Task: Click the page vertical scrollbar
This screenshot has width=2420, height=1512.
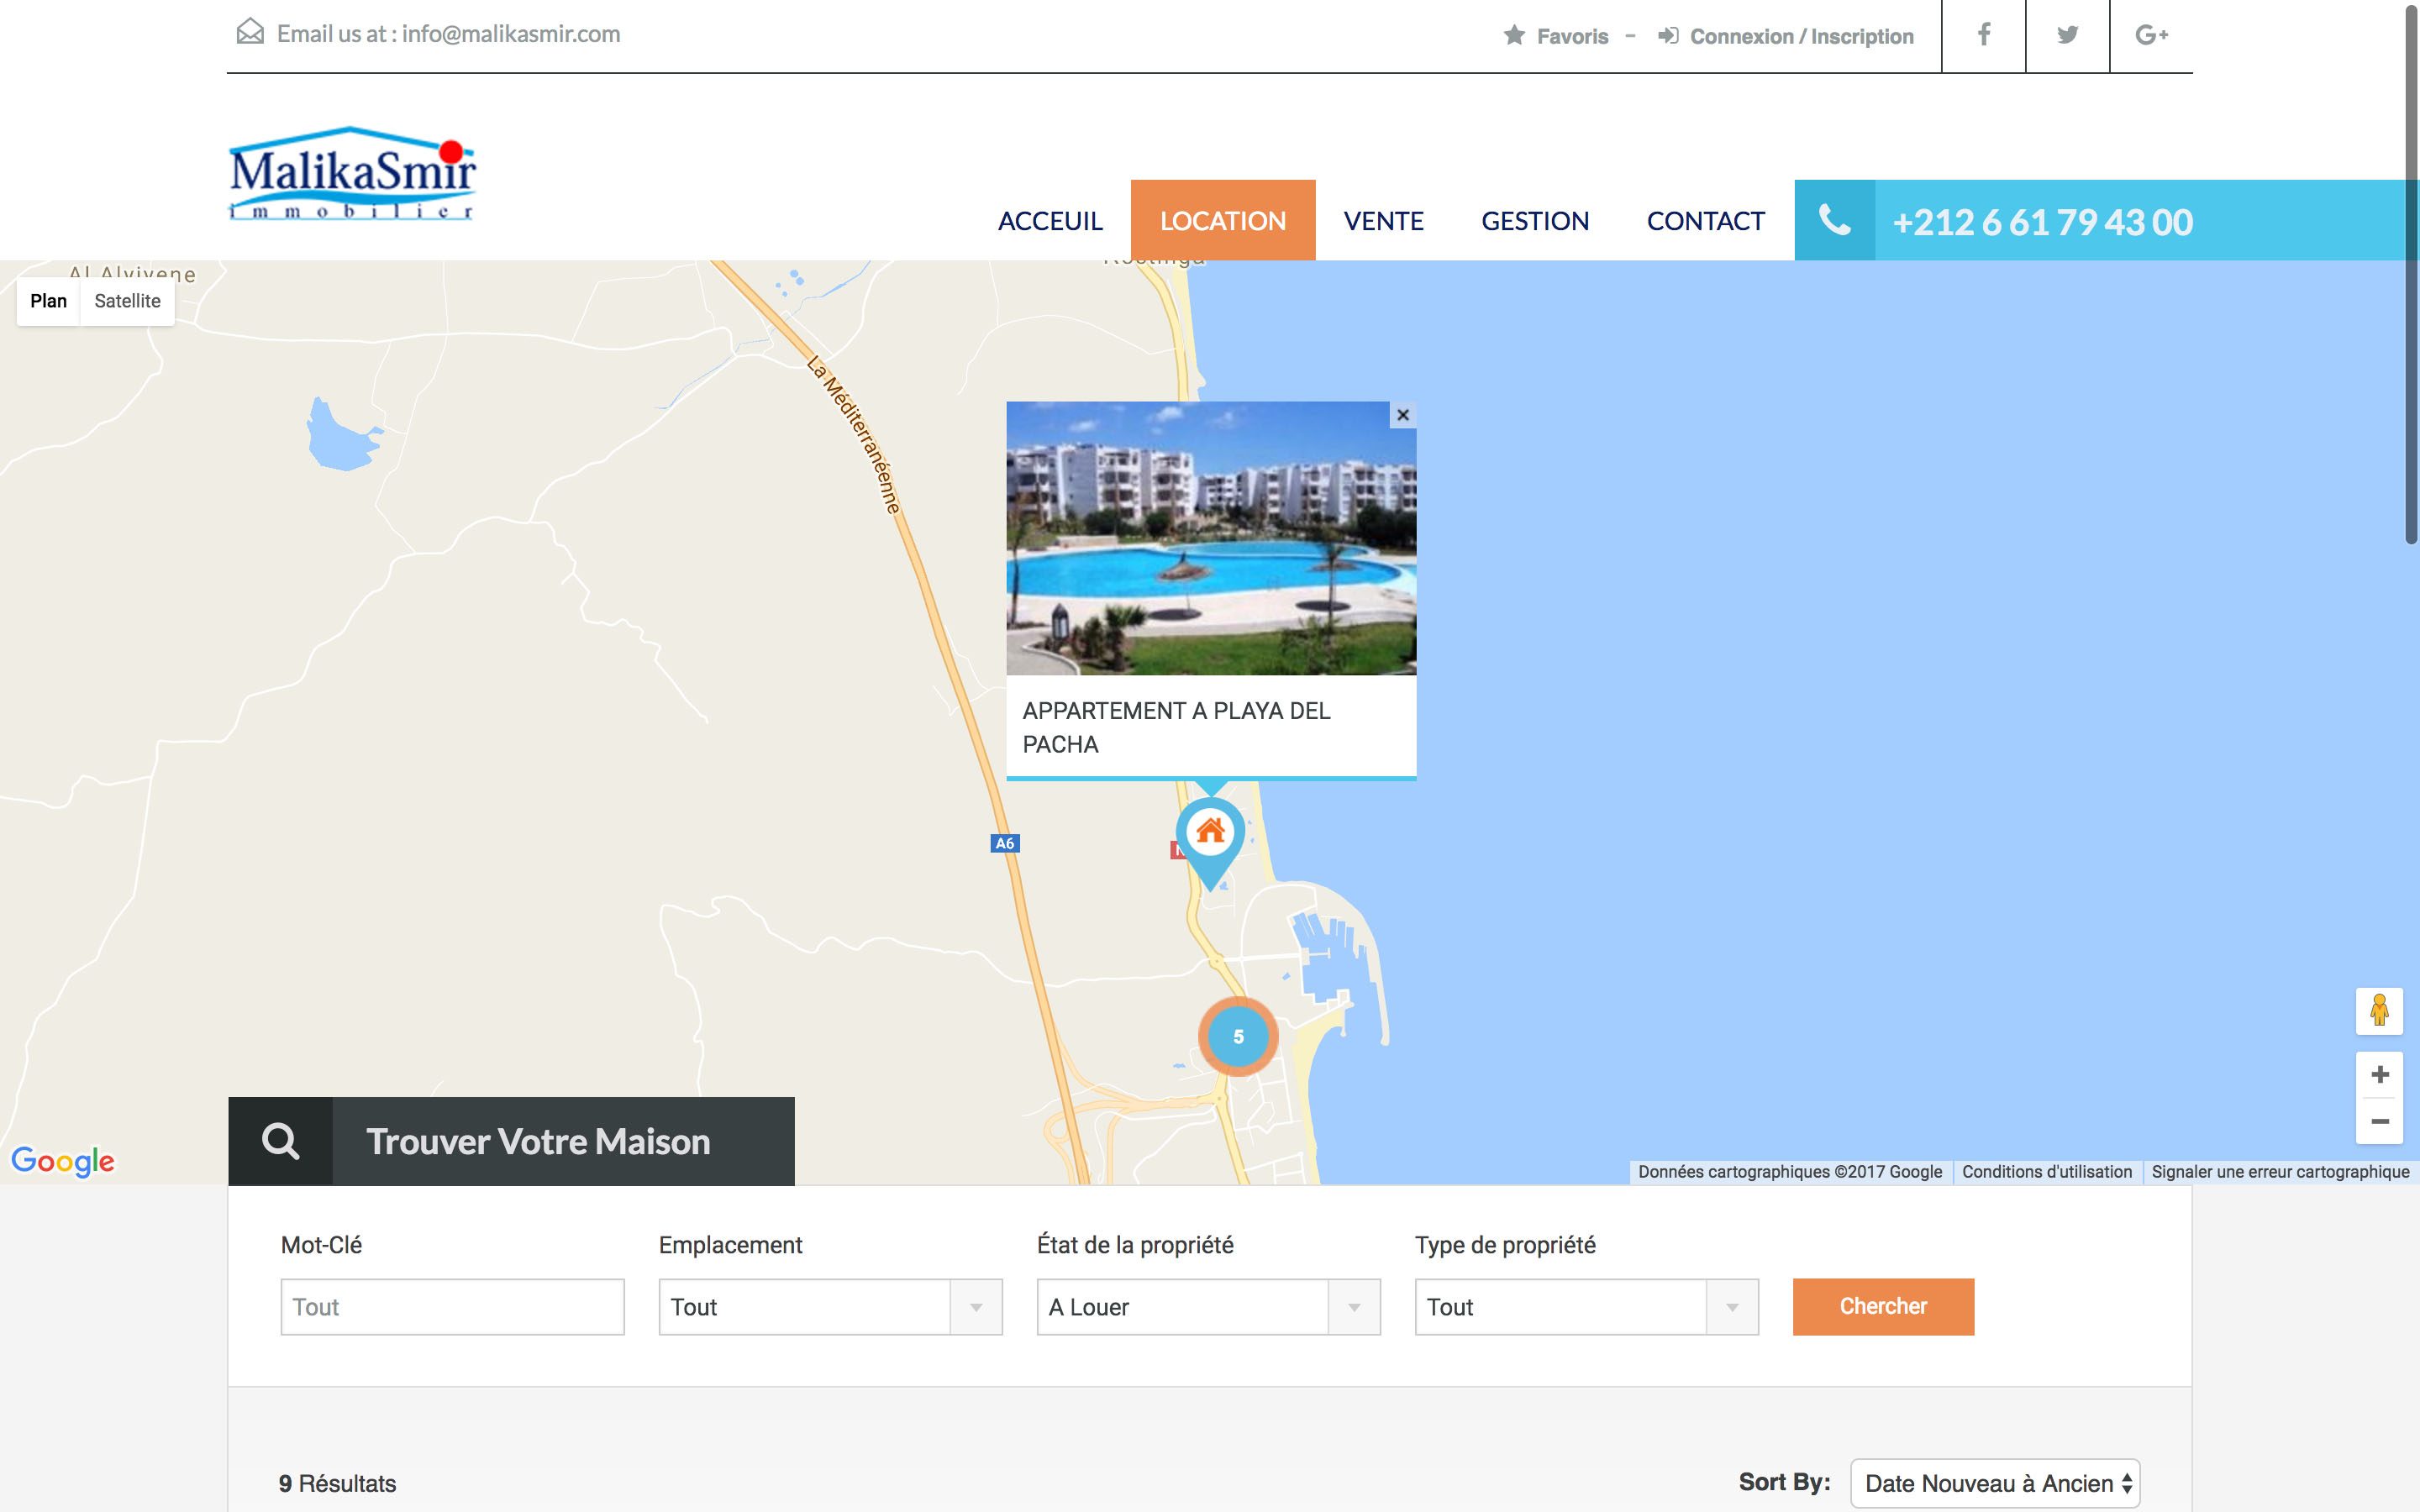Action: click(2410, 275)
